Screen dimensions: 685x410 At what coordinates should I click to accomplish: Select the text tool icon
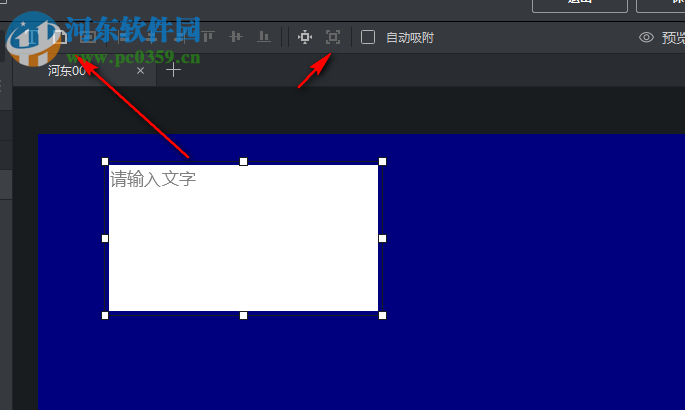(32, 37)
